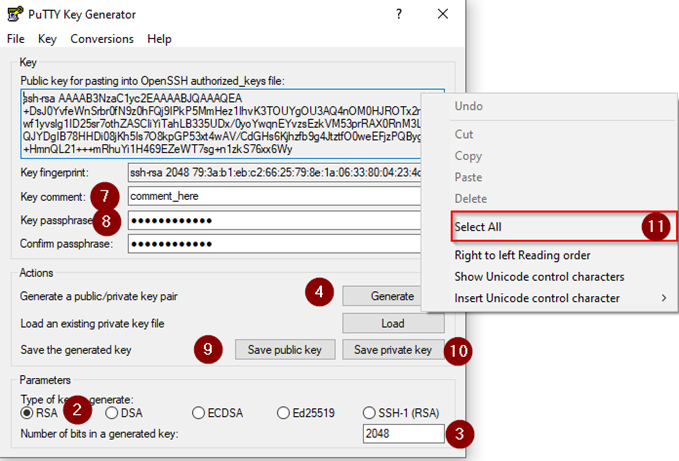This screenshot has width=679, height=461.
Task: Click the 'Key fingerprint:' label
Action: (x=54, y=173)
